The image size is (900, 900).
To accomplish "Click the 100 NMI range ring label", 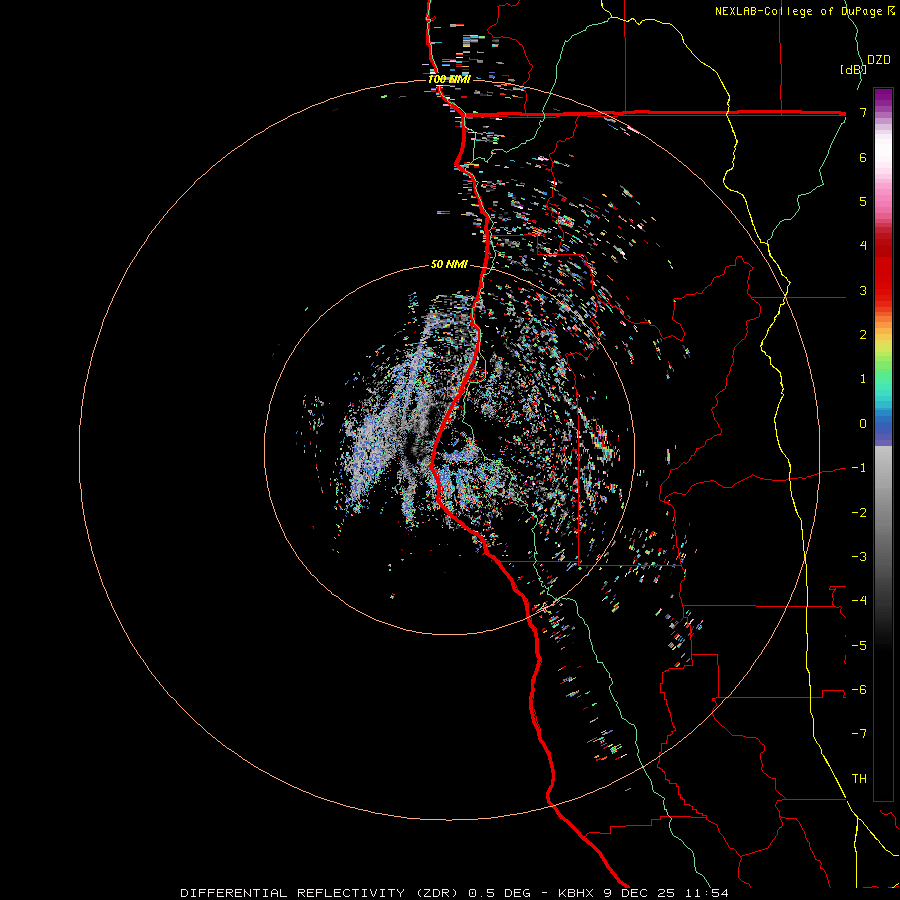I will click(449, 79).
